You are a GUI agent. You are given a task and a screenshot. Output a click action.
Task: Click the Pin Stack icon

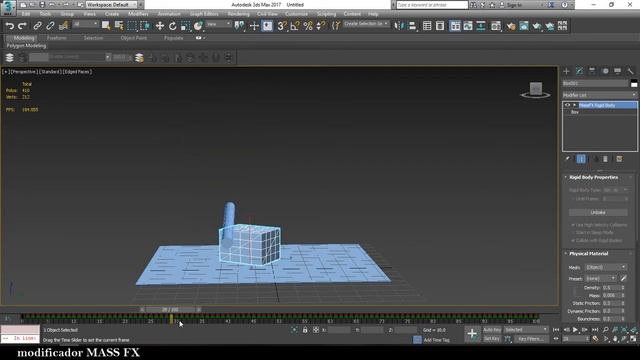point(568,159)
